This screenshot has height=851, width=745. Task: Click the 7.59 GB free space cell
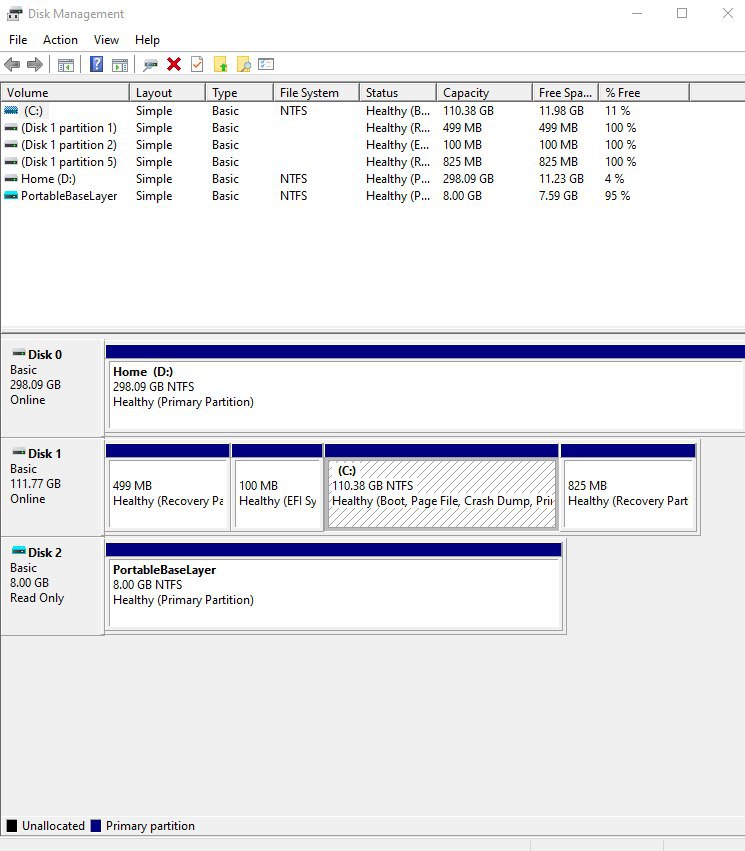[558, 195]
